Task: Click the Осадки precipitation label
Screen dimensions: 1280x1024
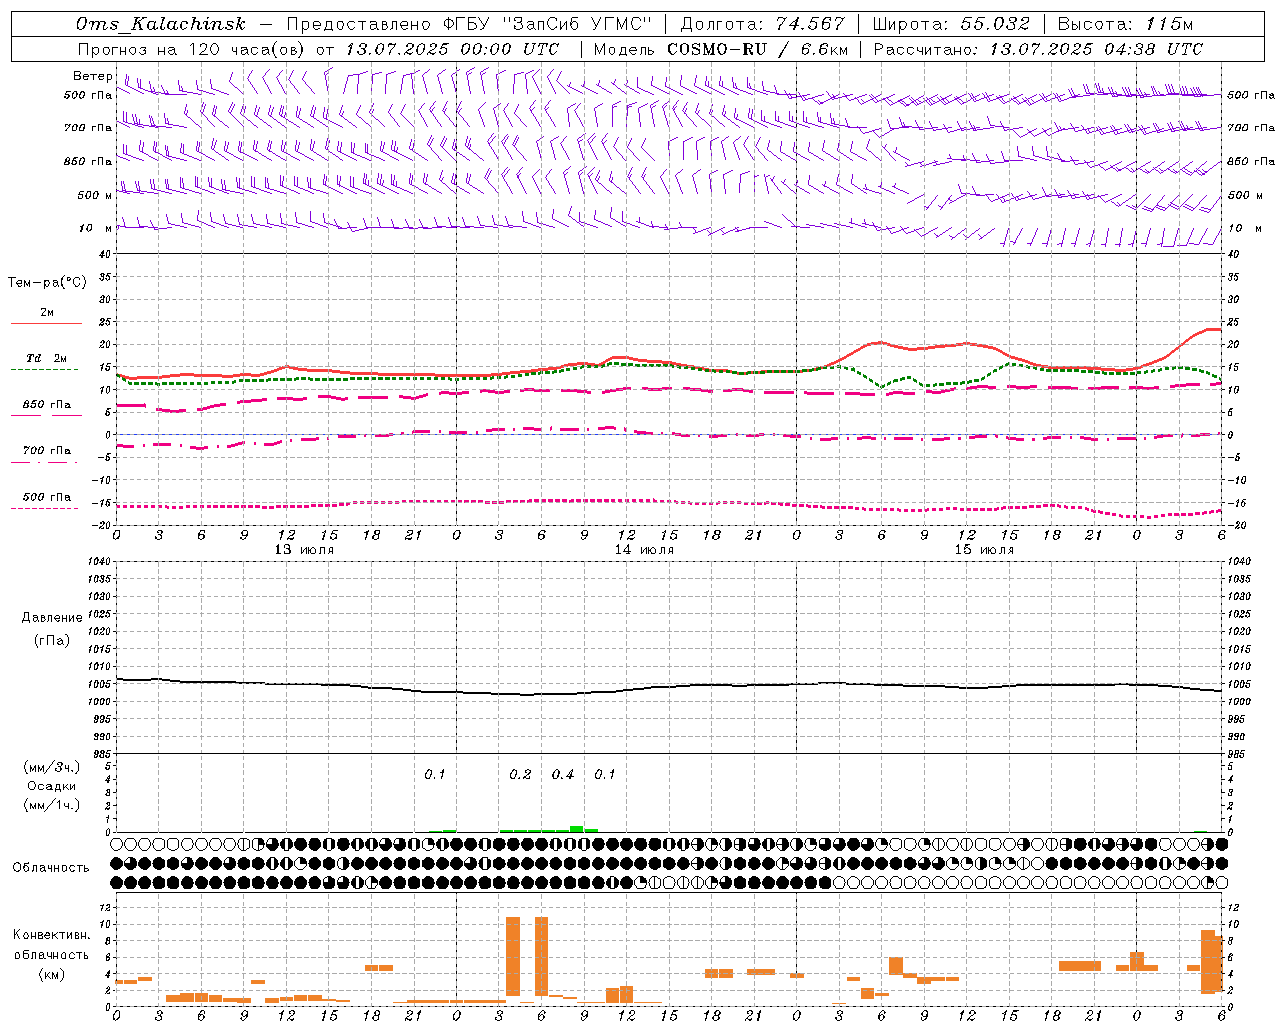Action: tap(52, 786)
